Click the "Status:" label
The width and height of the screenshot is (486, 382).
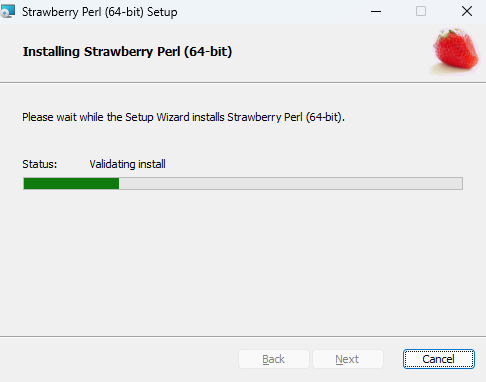[x=40, y=164]
